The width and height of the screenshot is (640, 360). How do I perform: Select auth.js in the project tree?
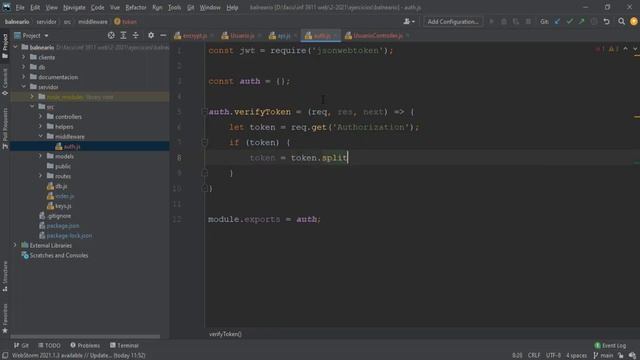pyautogui.click(x=72, y=146)
